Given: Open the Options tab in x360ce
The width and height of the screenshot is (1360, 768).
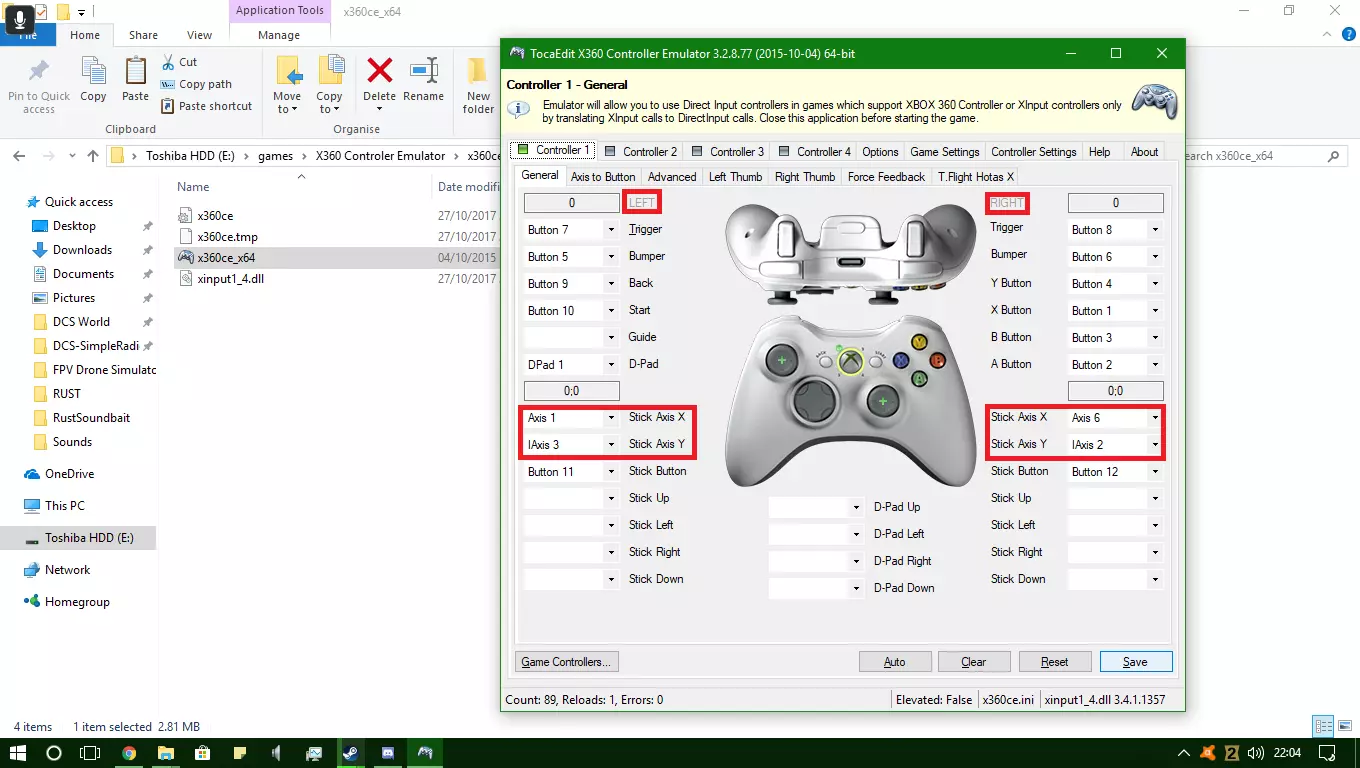Looking at the screenshot, I should 880,152.
